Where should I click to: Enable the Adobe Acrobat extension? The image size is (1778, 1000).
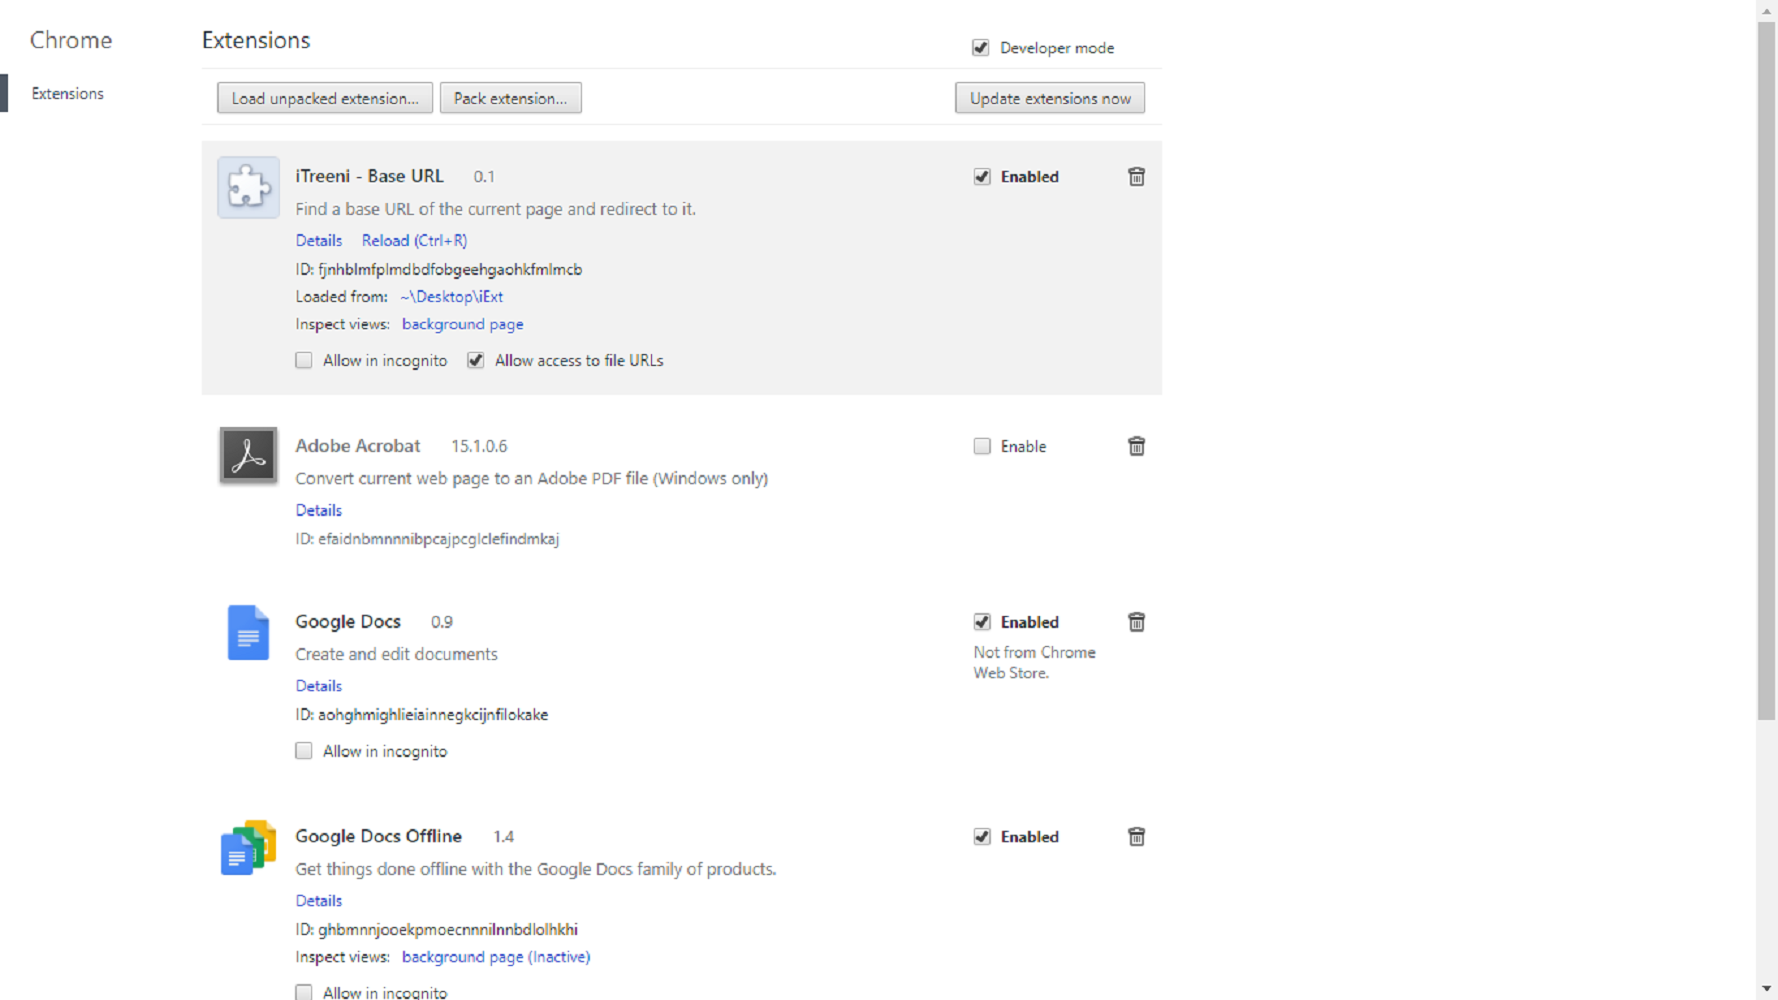tap(982, 446)
